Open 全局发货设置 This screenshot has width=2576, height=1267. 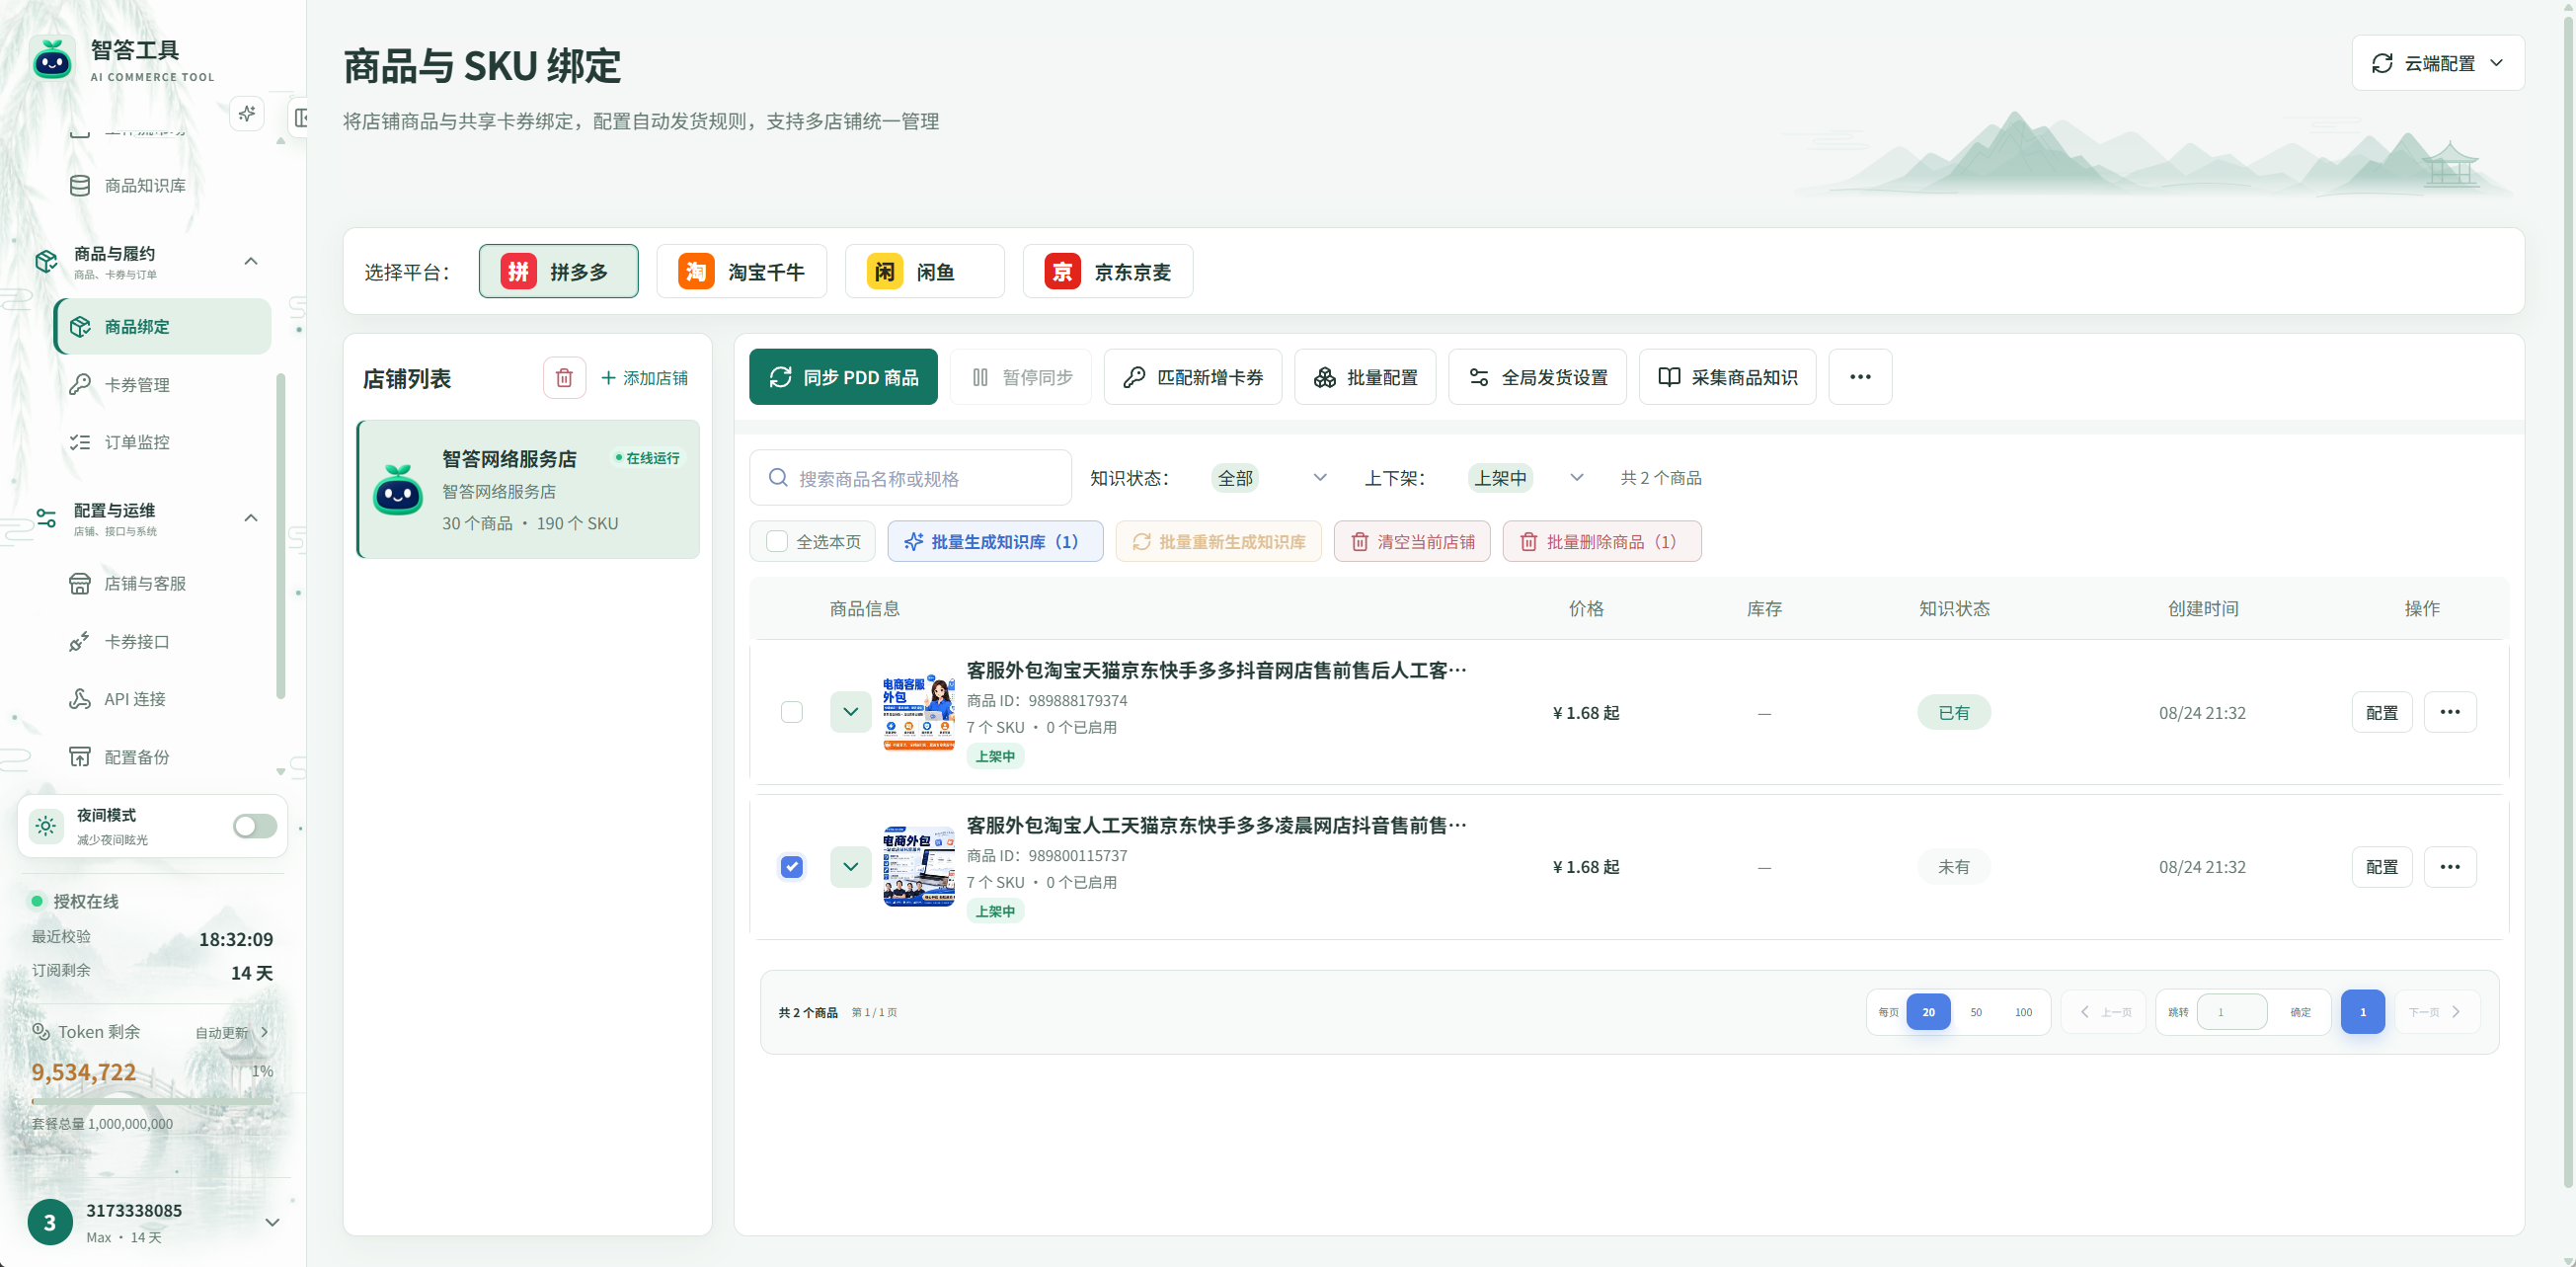(x=1537, y=377)
